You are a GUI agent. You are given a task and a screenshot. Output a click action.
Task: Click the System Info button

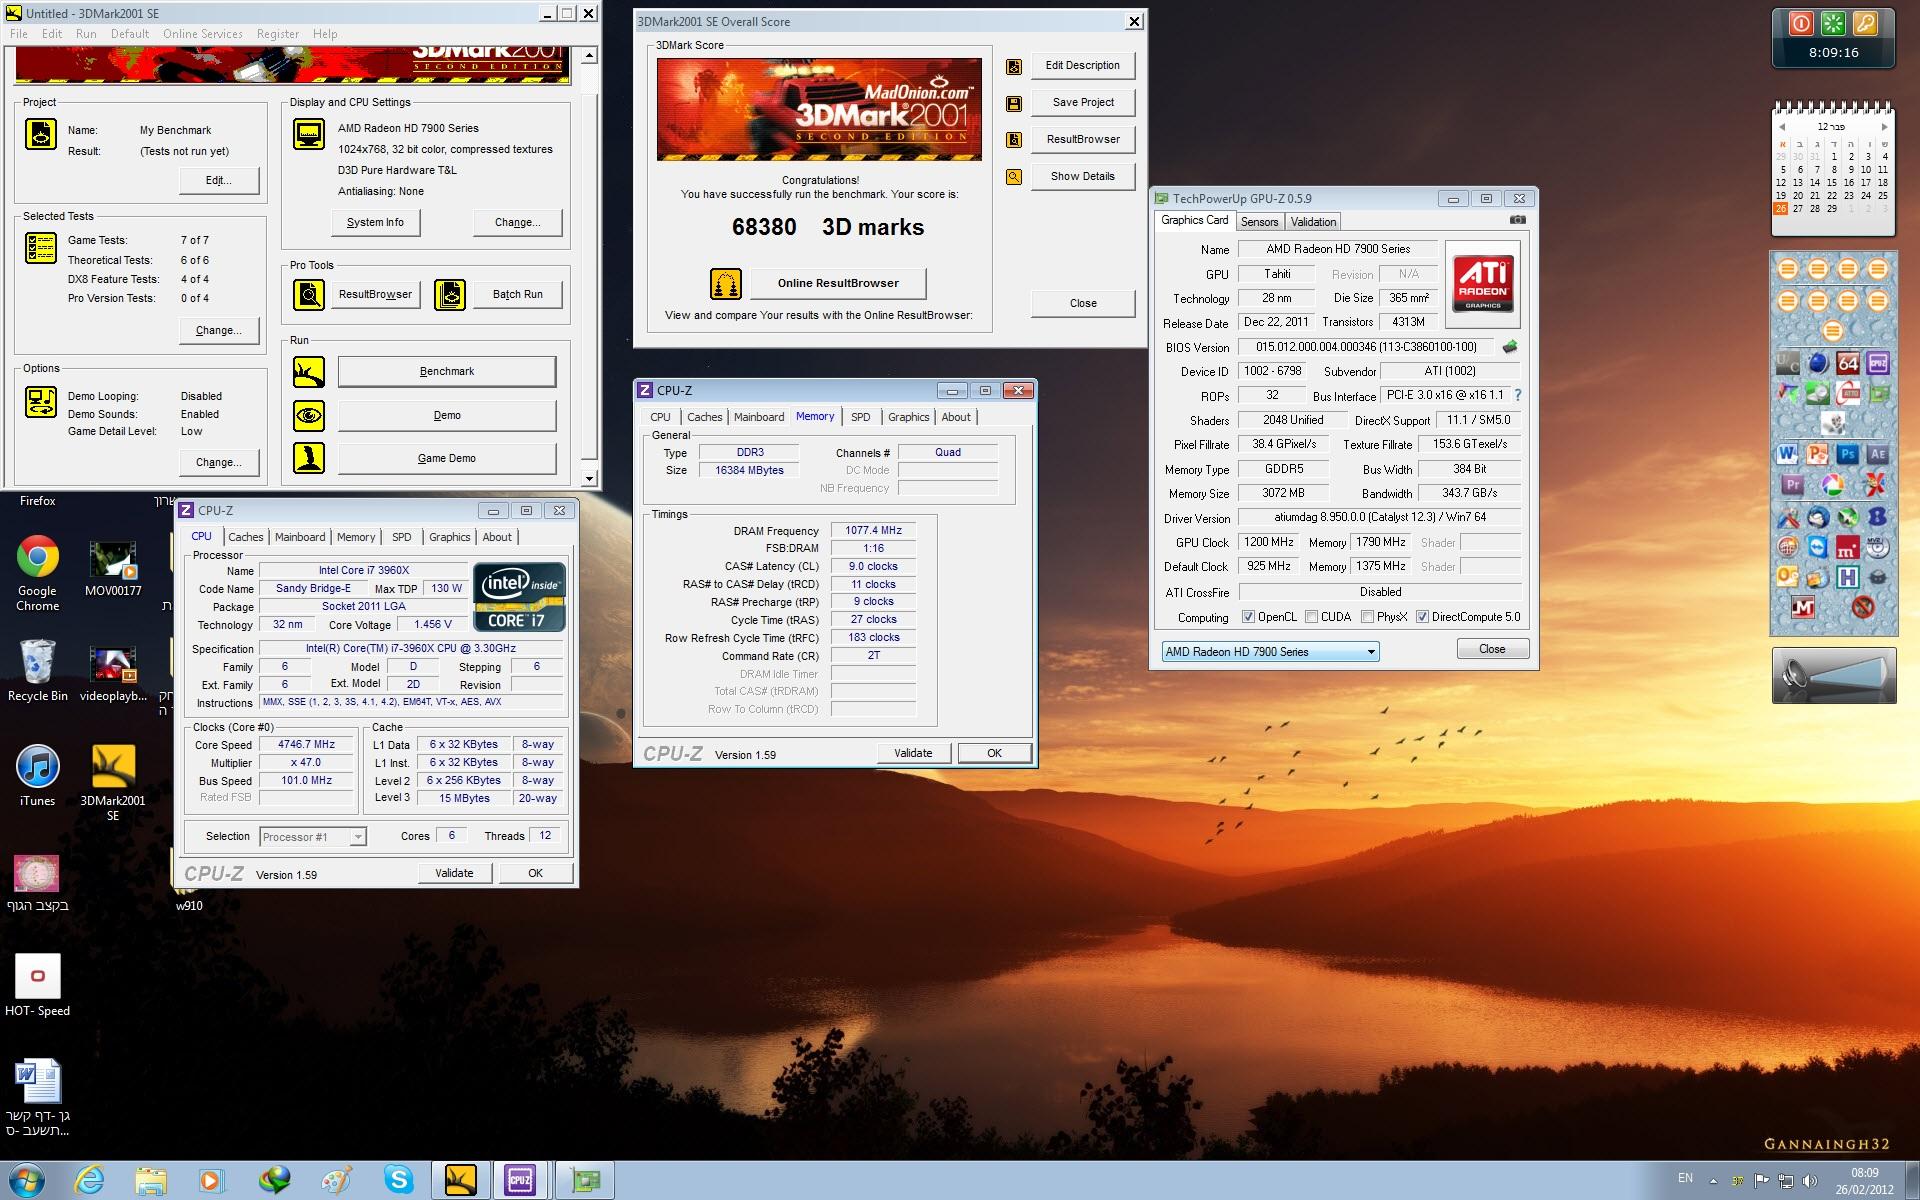point(375,222)
